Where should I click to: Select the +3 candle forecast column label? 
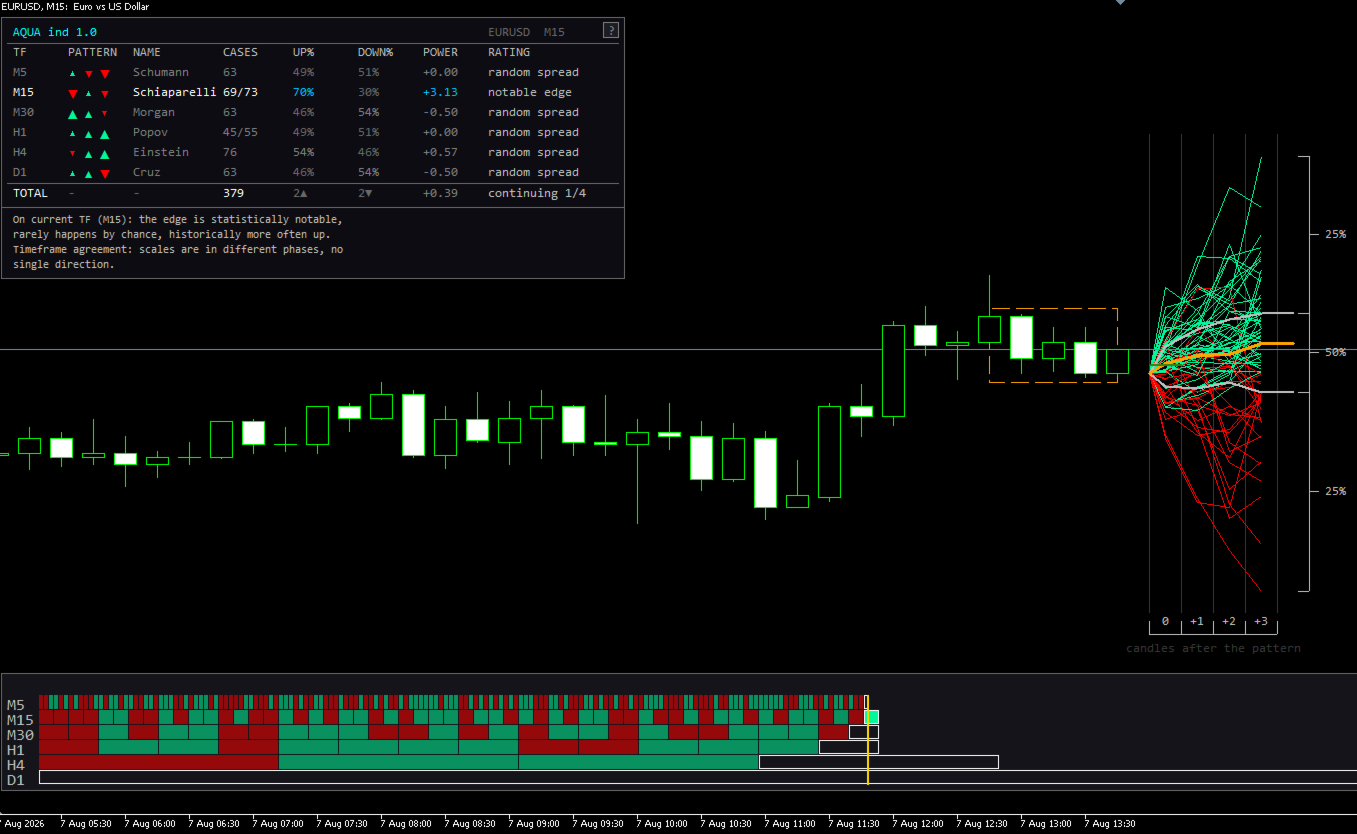1261,622
